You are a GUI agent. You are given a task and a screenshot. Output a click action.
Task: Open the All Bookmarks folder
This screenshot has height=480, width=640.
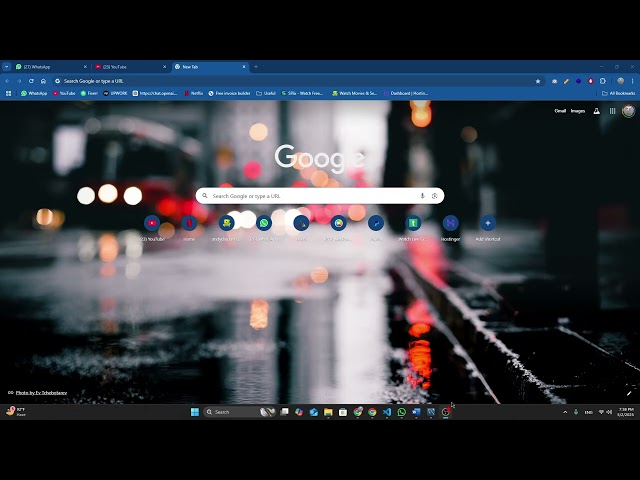pos(617,93)
